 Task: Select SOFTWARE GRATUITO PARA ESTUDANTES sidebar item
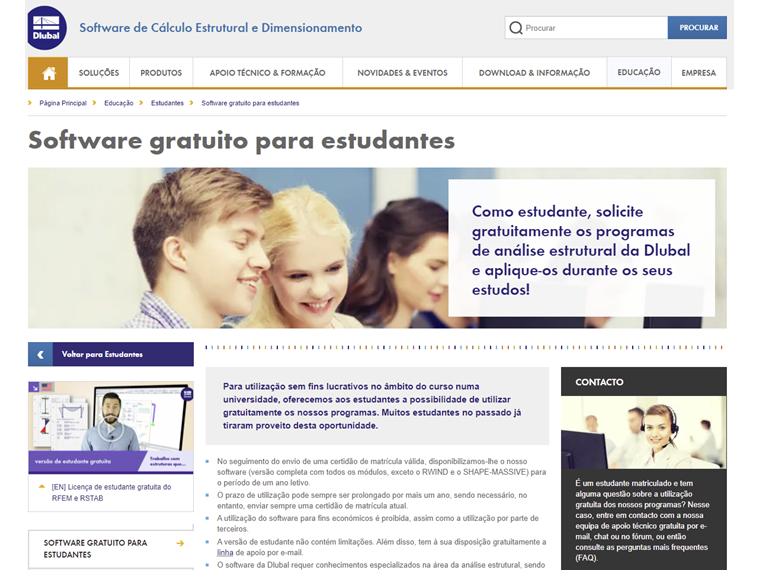tap(111, 549)
